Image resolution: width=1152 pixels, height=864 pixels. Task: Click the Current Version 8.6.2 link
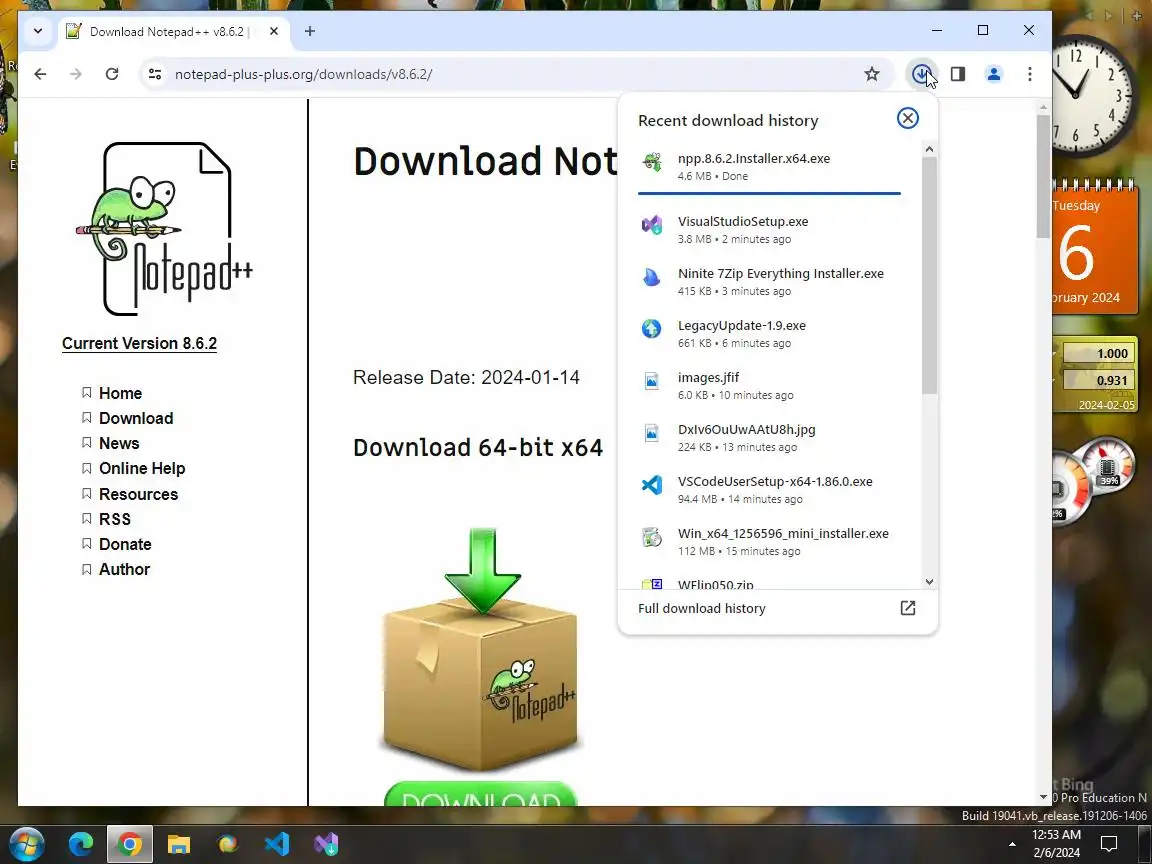(139, 343)
